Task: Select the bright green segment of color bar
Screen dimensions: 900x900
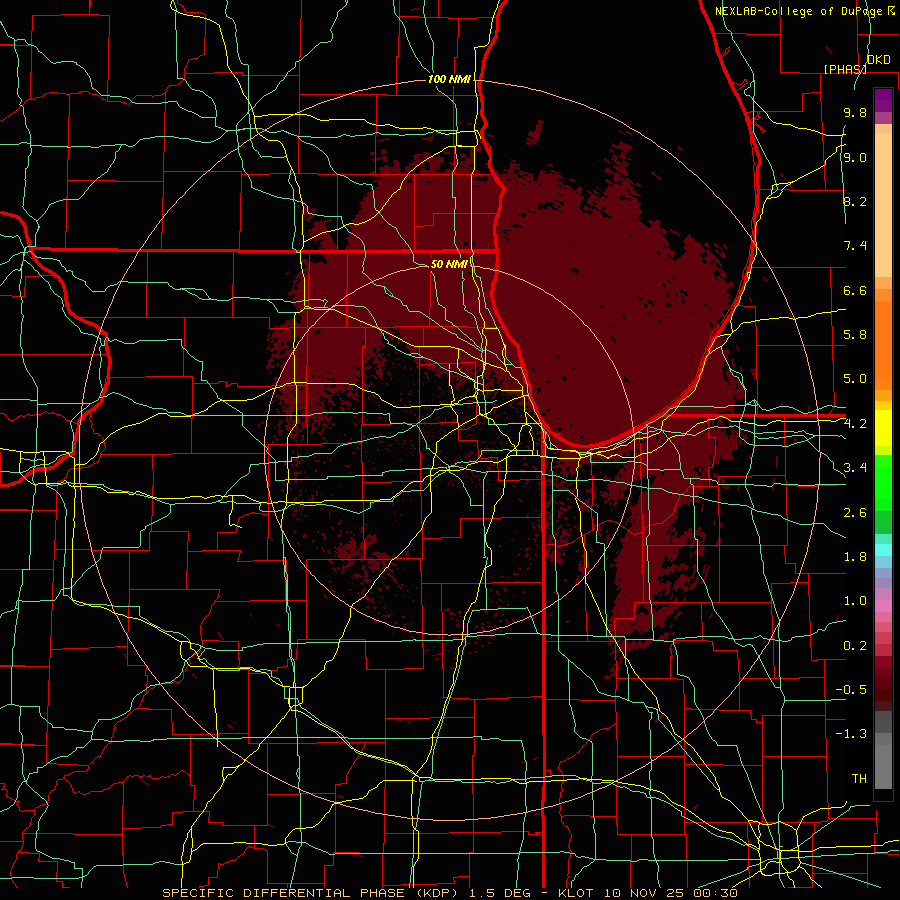Action: [883, 482]
